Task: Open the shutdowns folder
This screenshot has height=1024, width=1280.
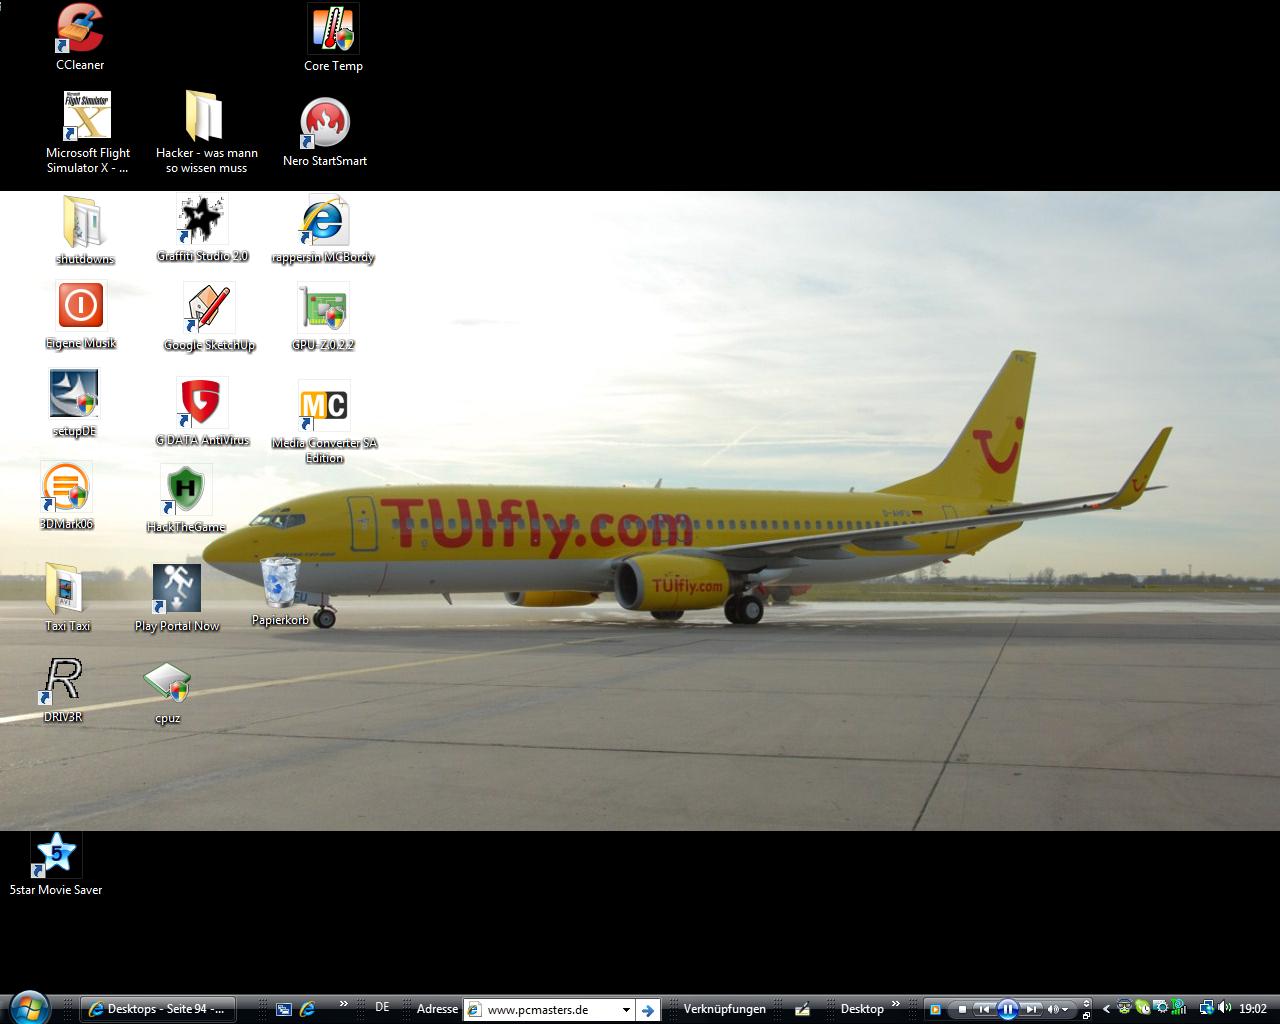Action: [84, 230]
